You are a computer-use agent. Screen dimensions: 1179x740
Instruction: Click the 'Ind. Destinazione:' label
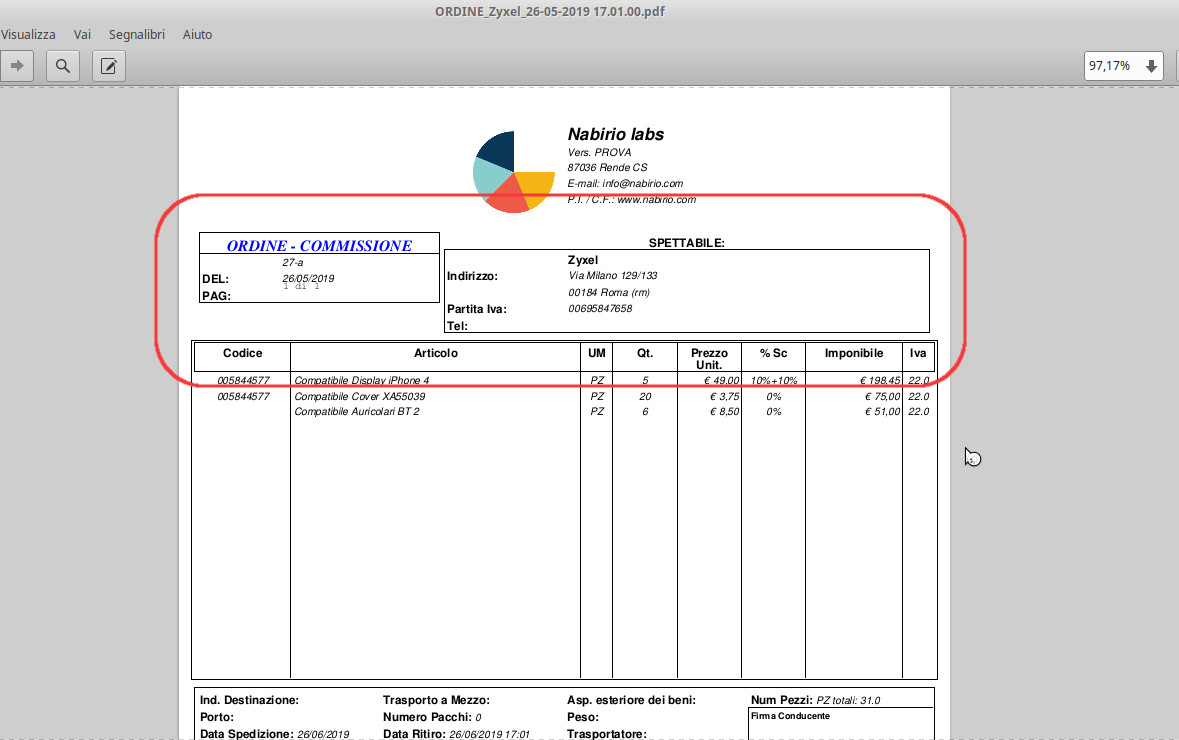250,700
